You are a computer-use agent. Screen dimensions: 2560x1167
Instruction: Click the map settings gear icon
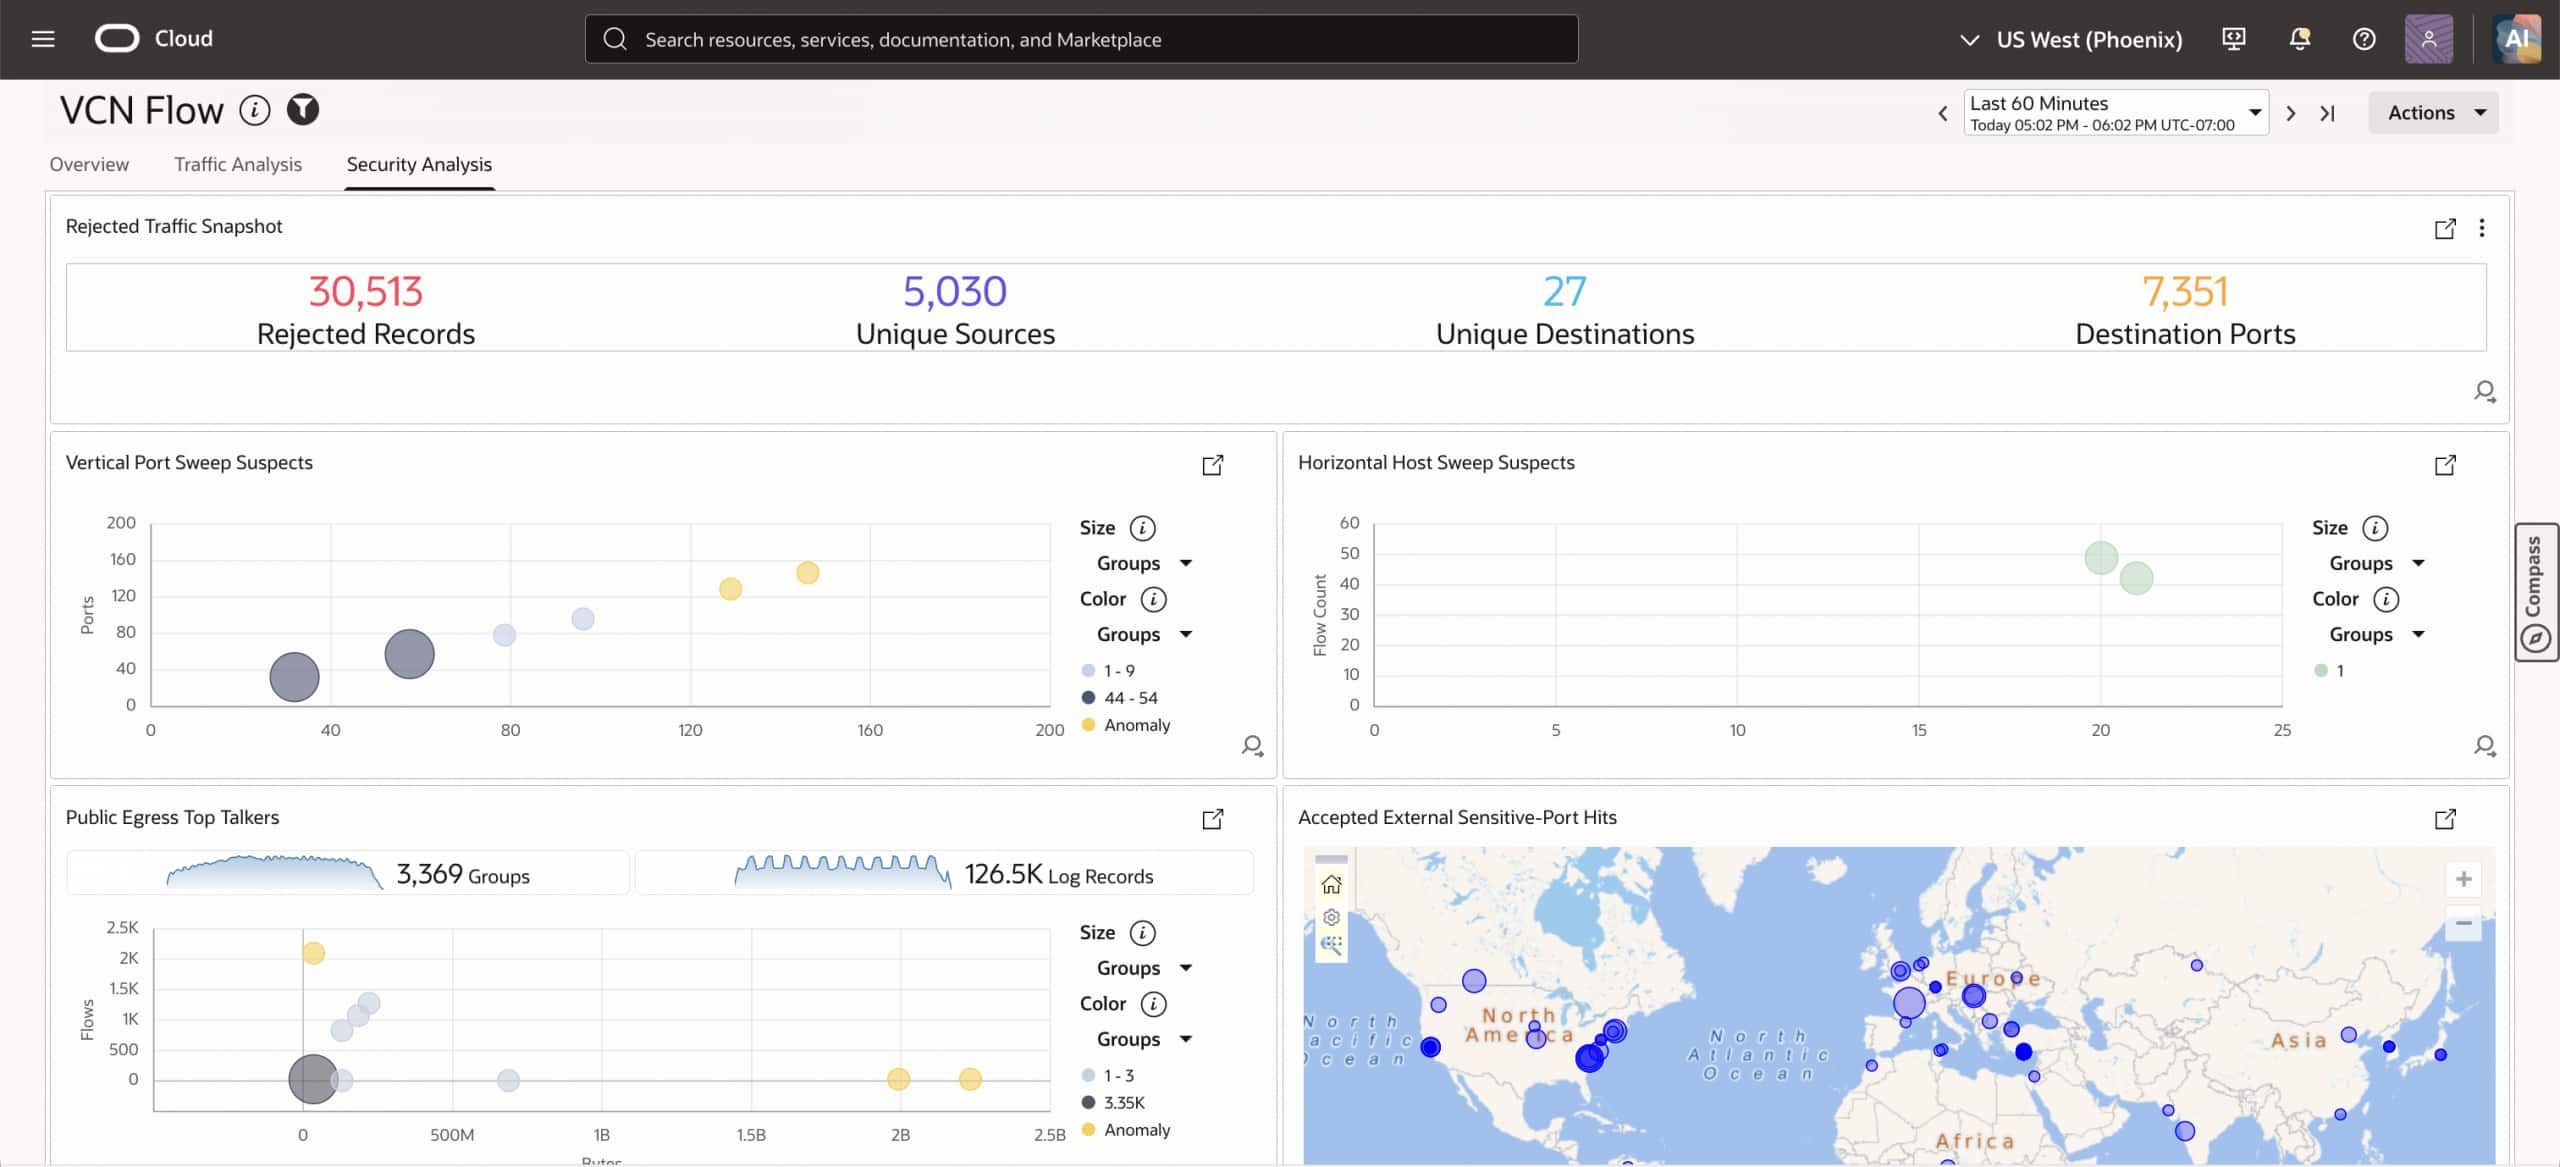pos(1331,917)
